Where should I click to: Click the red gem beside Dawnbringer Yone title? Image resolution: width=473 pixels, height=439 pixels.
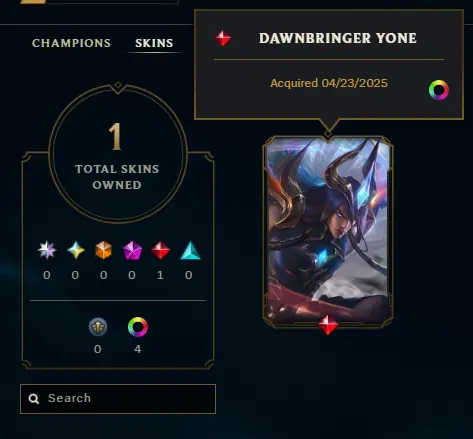[x=223, y=38]
